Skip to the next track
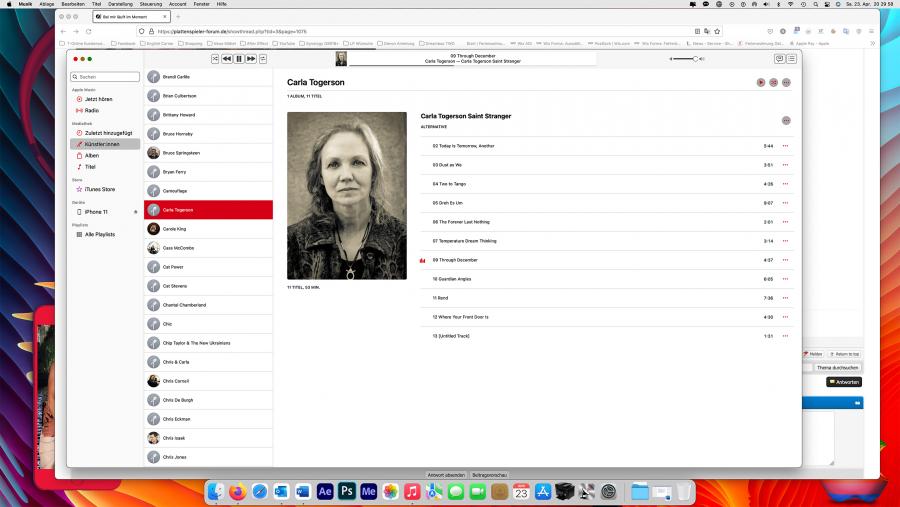Viewport: 900px width, 507px height. pyautogui.click(x=251, y=59)
